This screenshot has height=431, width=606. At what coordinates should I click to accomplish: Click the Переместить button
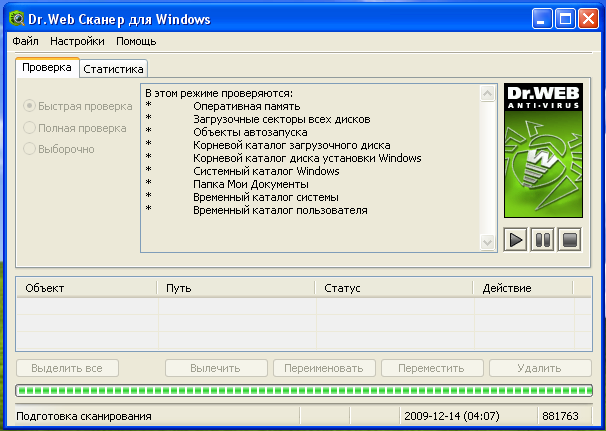432,368
